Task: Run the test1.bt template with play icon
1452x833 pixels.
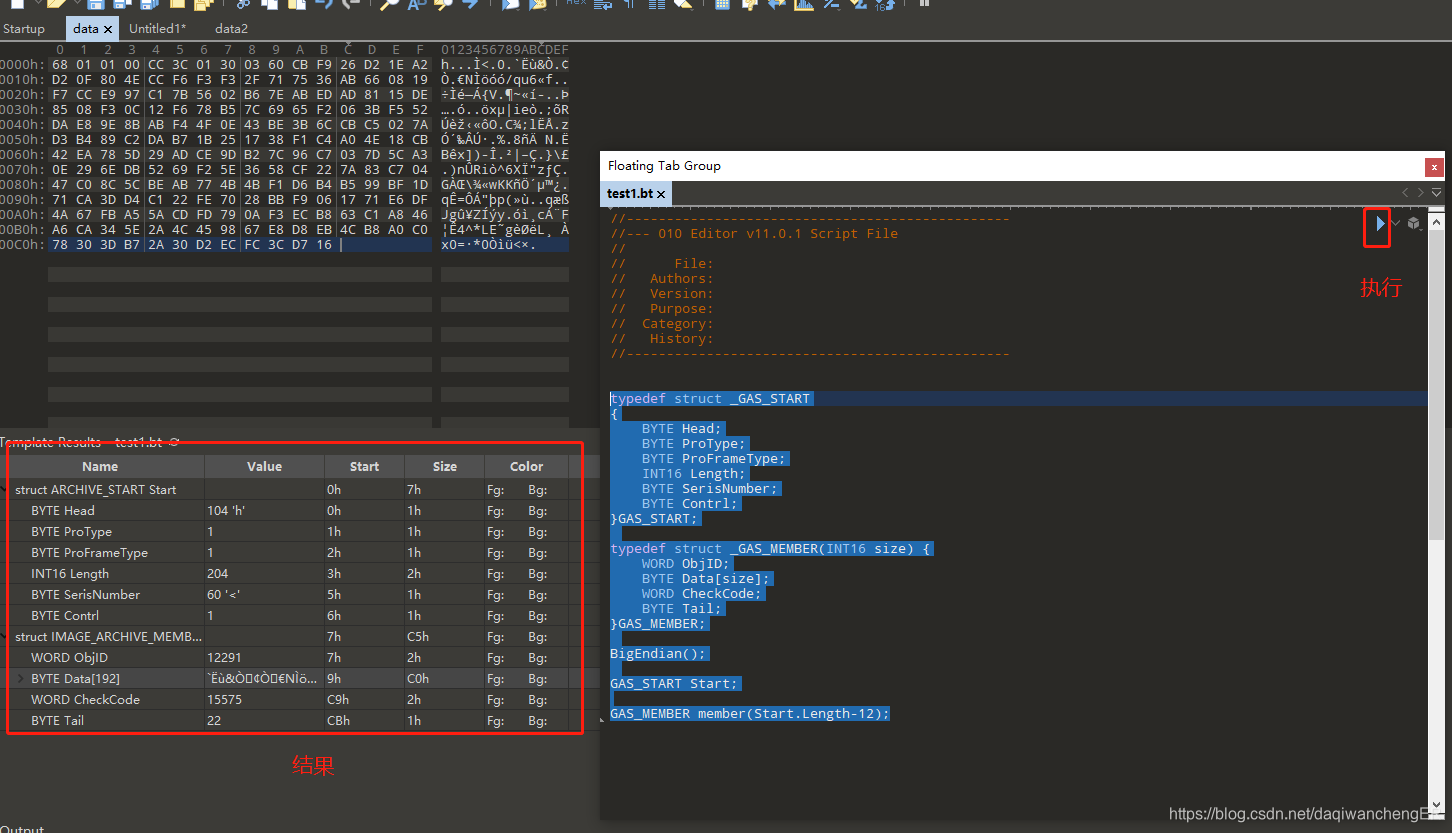Action: (x=1380, y=224)
